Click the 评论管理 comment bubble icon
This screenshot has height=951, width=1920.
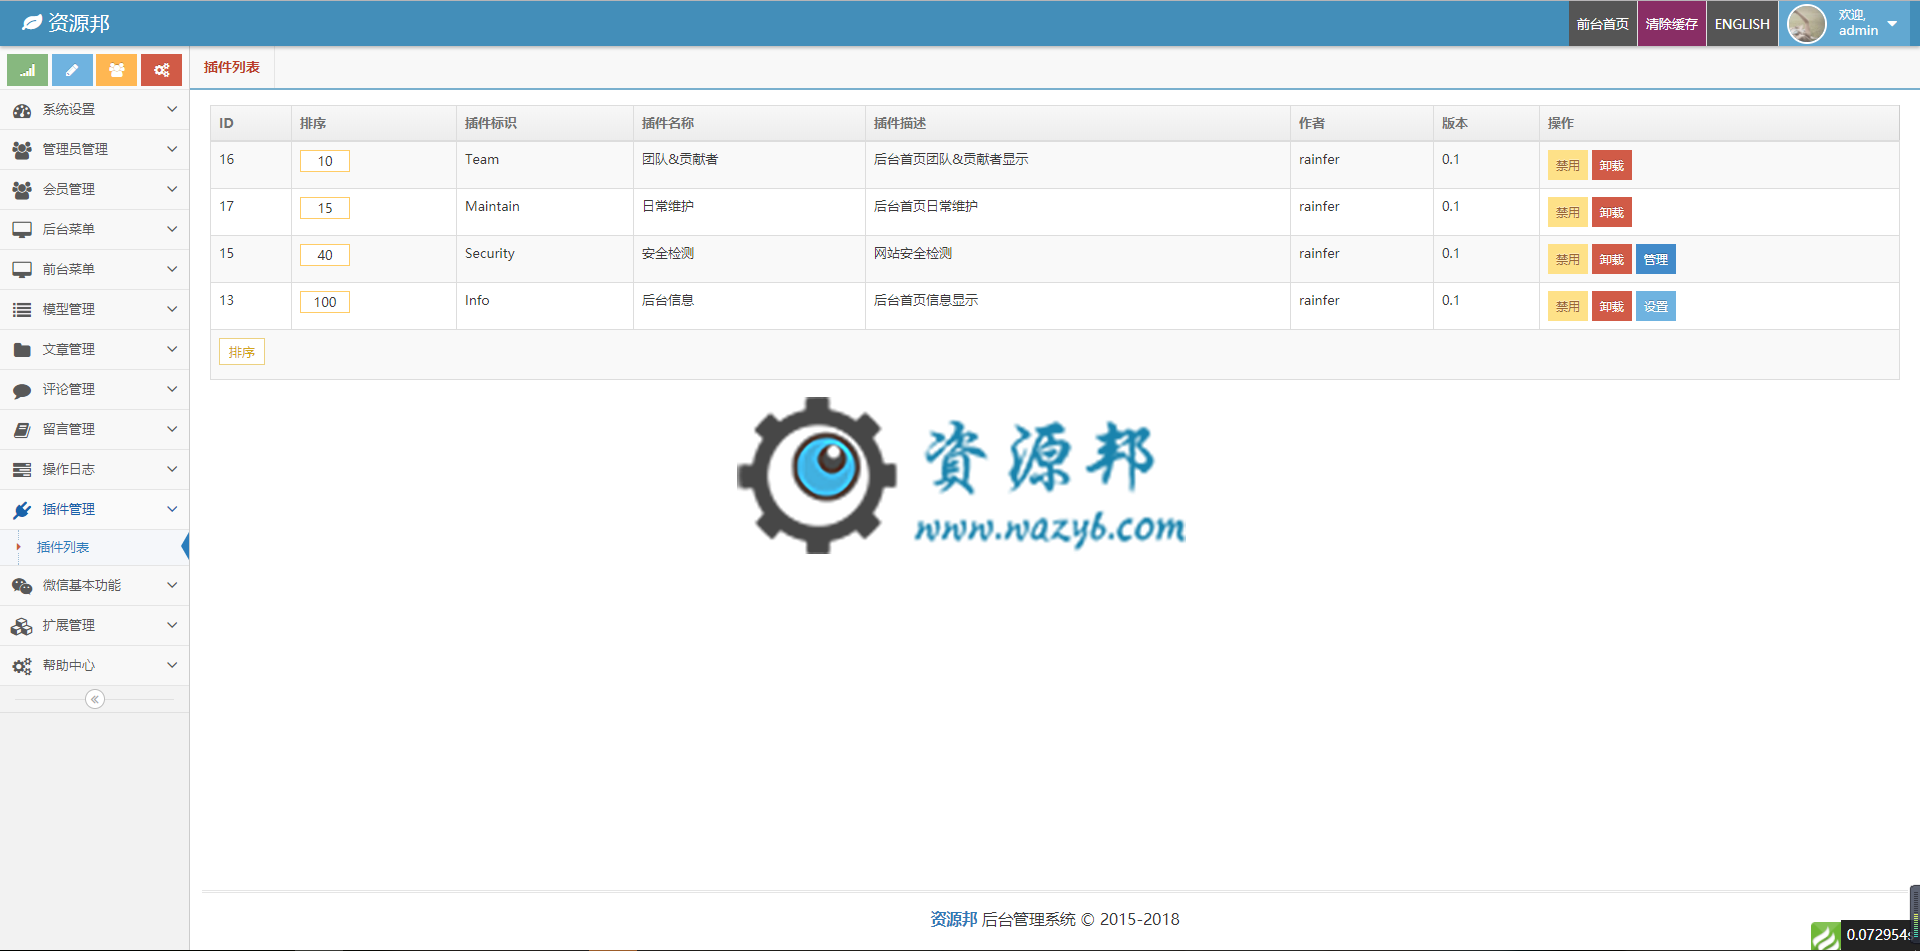(22, 390)
